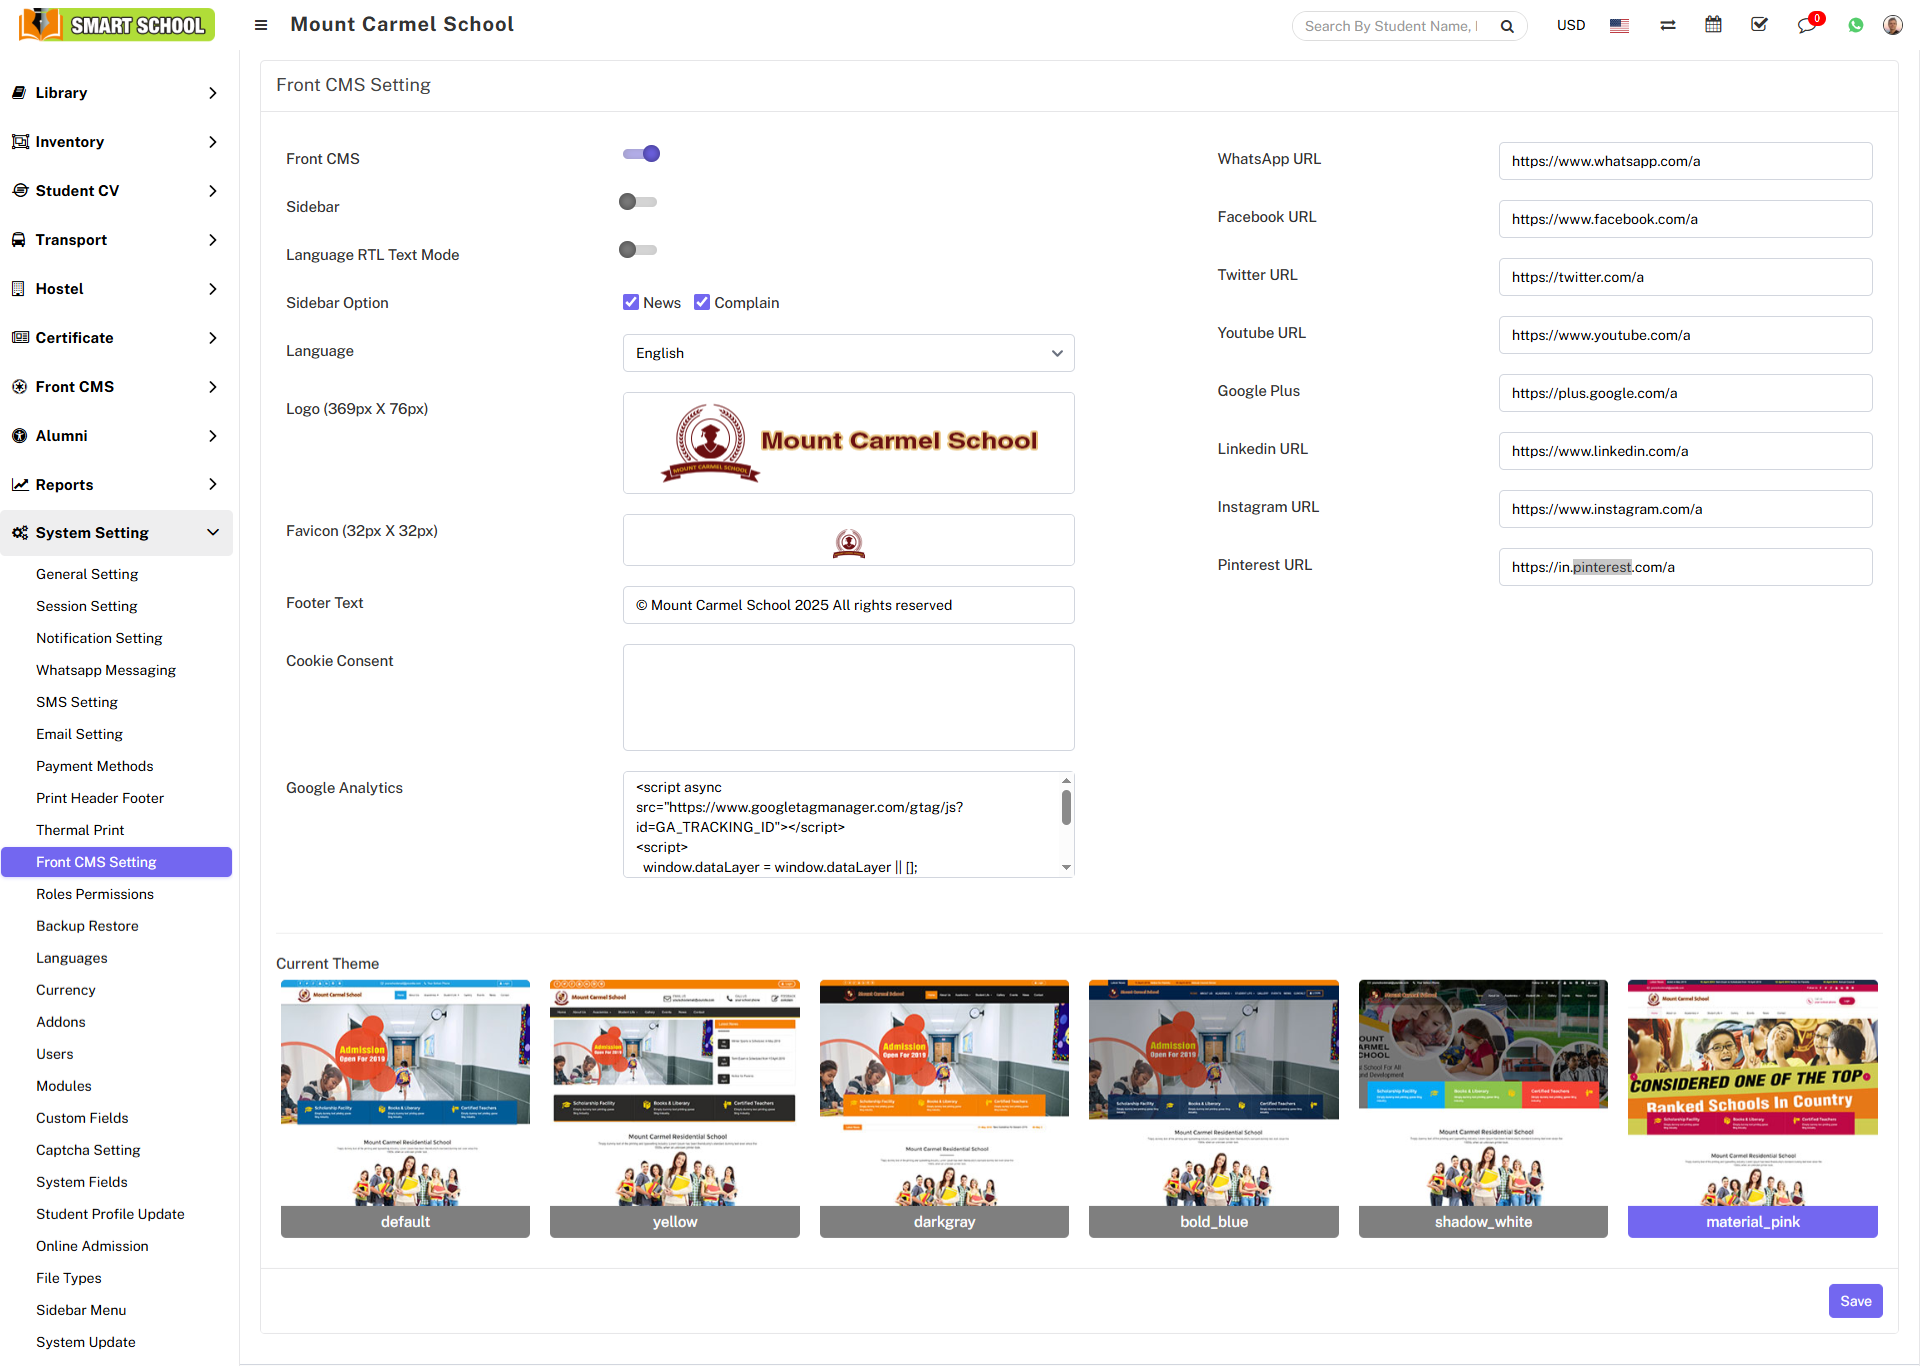1920x1366 pixels.
Task: Go to Roles Permissions settings
Action: 95,893
